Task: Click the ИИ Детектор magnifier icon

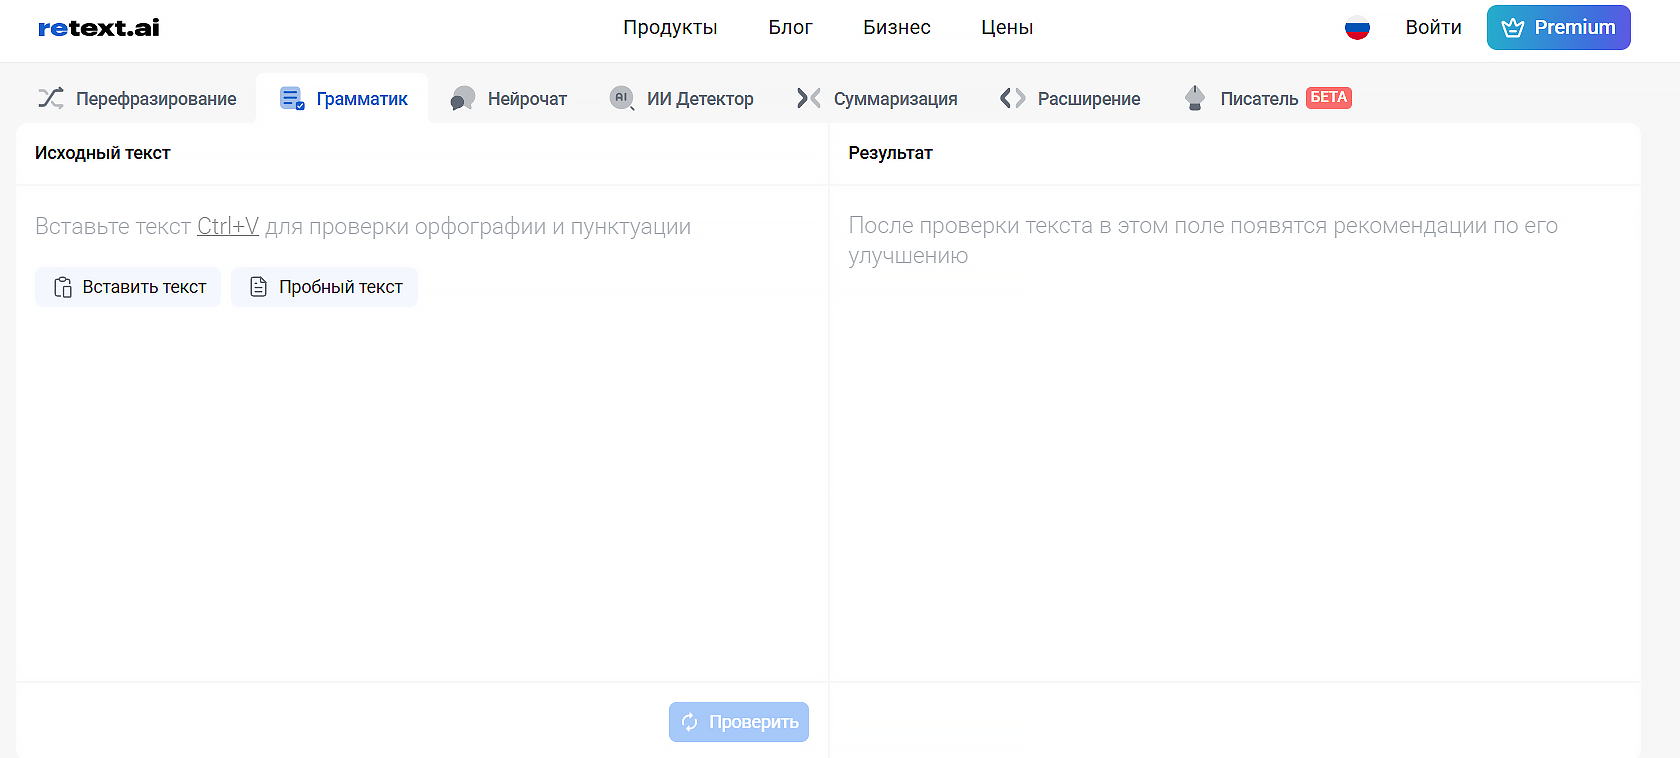Action: tap(622, 98)
